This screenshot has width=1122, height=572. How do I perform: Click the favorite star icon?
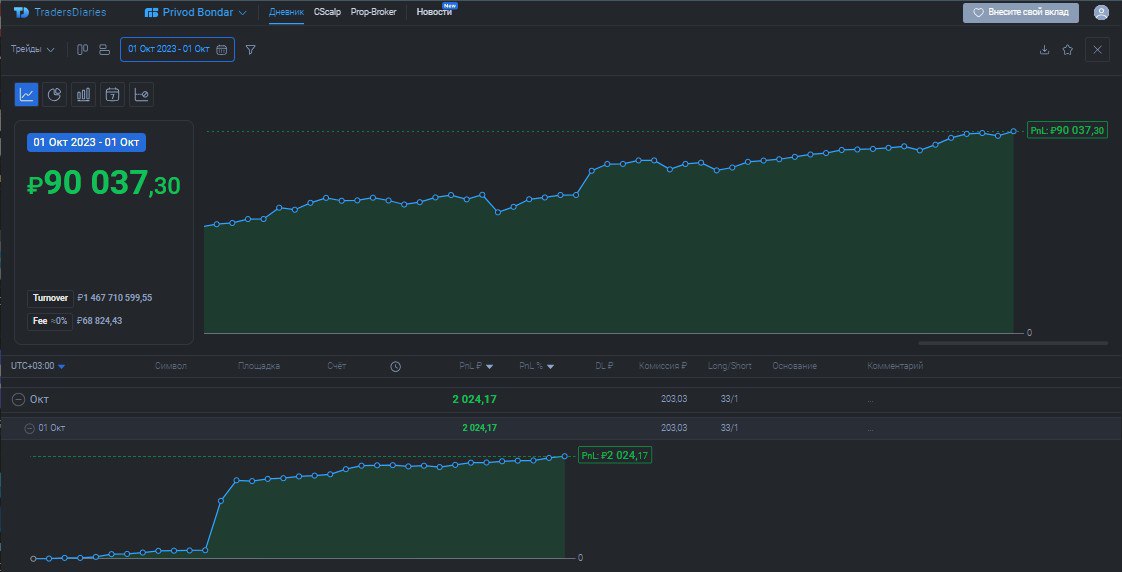pos(1068,49)
